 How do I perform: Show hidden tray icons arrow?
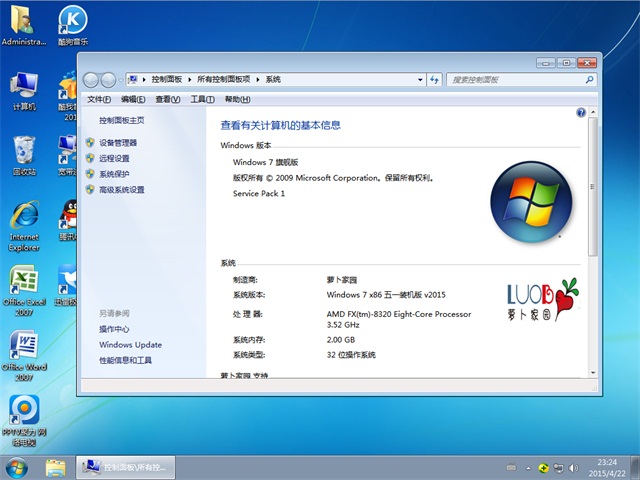coord(528,468)
